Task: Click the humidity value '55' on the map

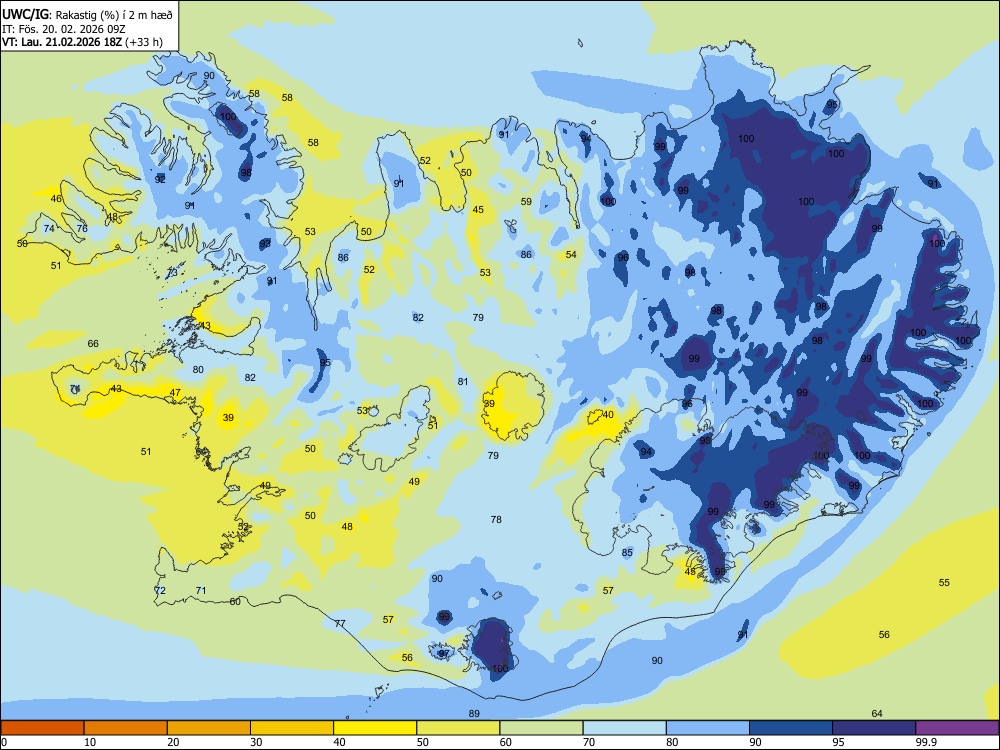Action: coord(944,582)
